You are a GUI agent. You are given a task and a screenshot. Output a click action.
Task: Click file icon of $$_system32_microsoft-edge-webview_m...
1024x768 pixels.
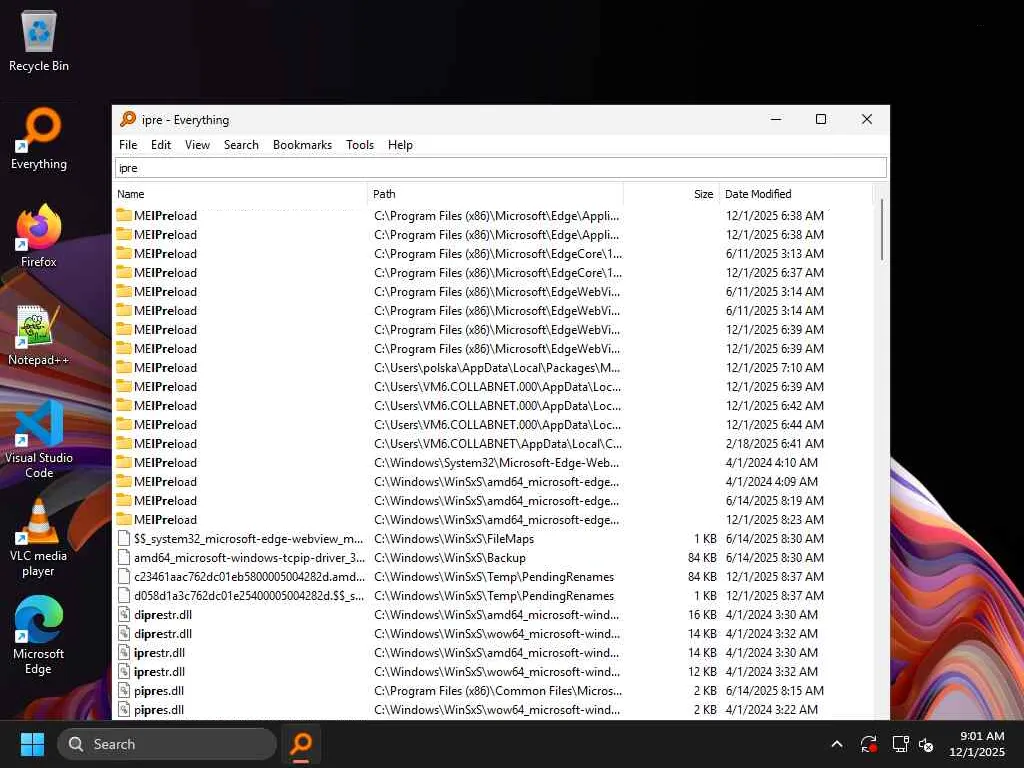[x=124, y=539]
